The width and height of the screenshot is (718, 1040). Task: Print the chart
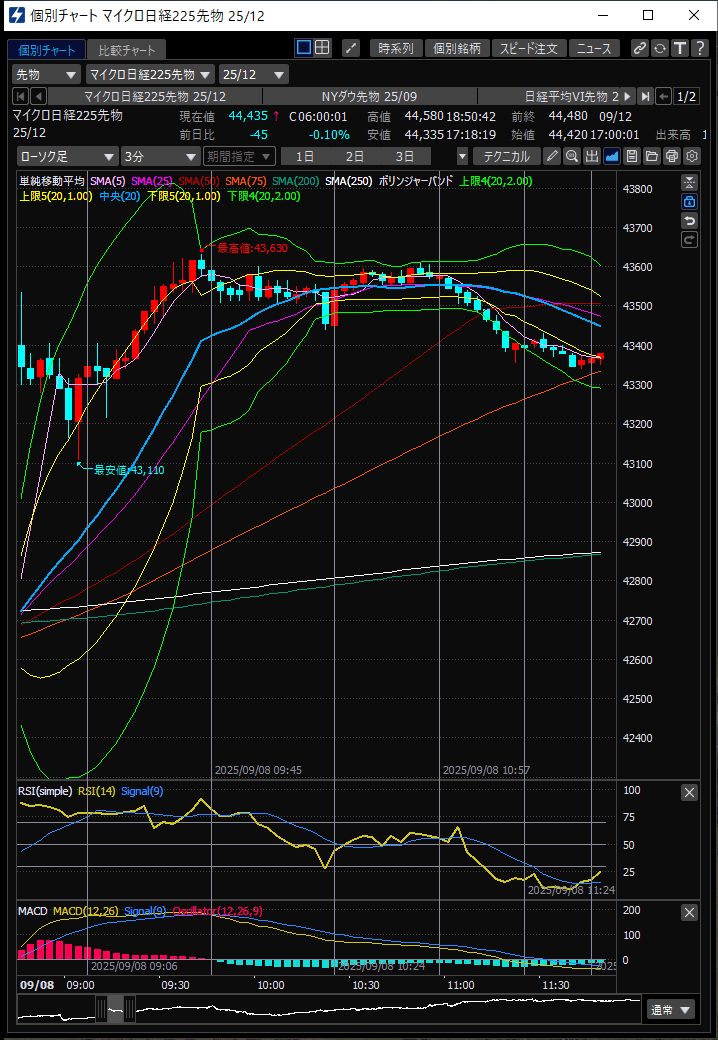coord(672,157)
